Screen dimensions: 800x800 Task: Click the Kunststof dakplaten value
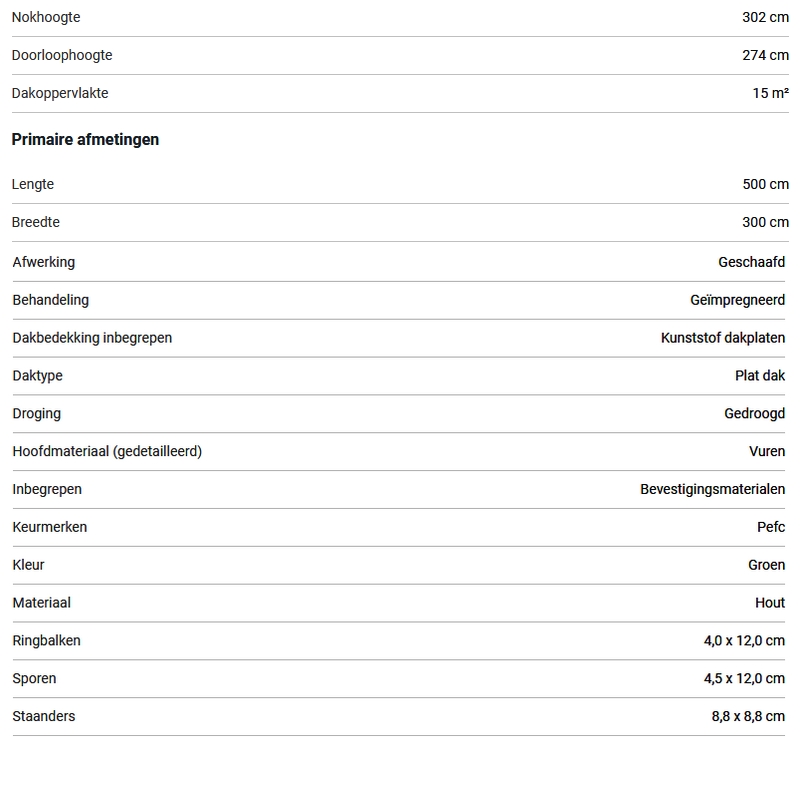[722, 339]
